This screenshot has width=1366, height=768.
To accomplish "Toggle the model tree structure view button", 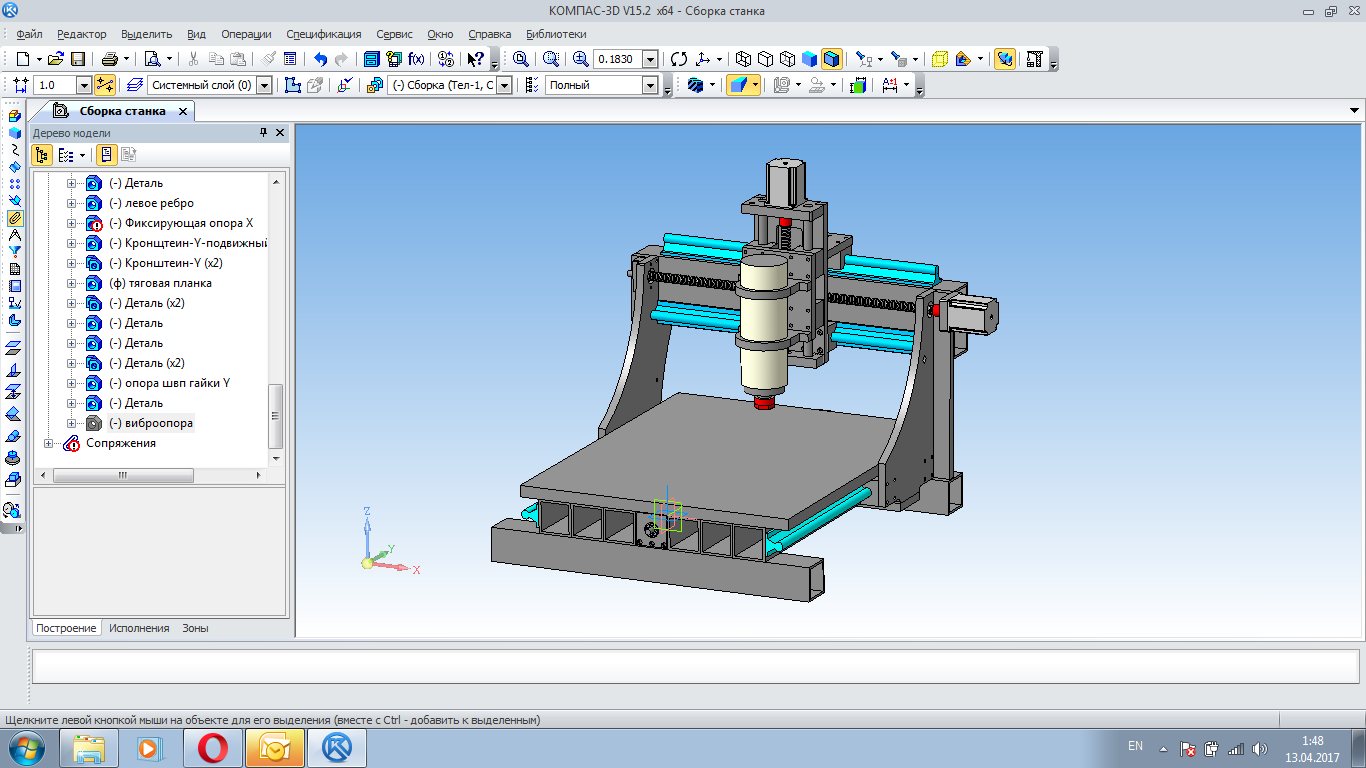I will [42, 155].
